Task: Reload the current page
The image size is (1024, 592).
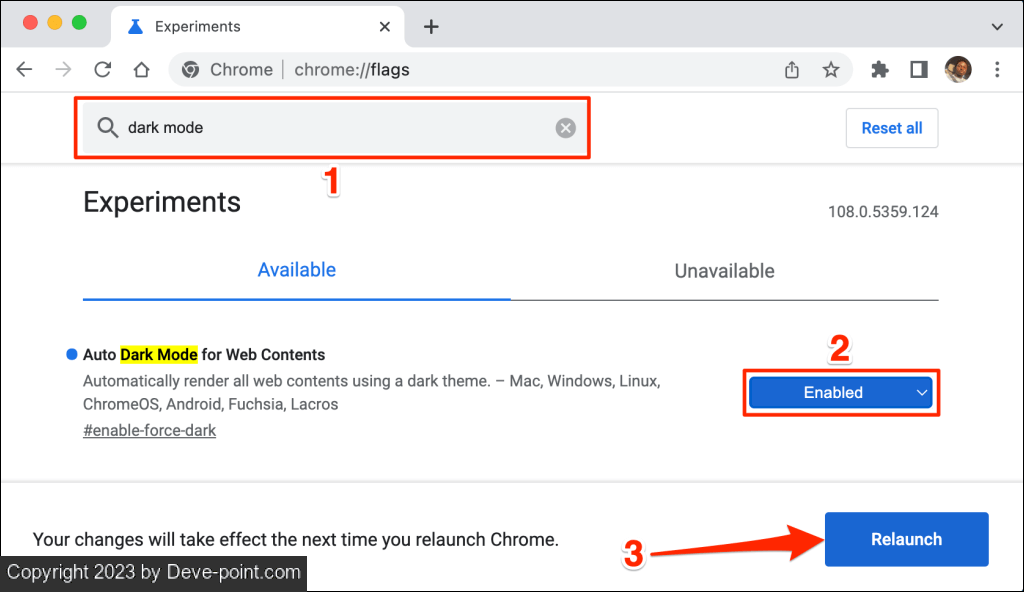Action: coord(102,70)
